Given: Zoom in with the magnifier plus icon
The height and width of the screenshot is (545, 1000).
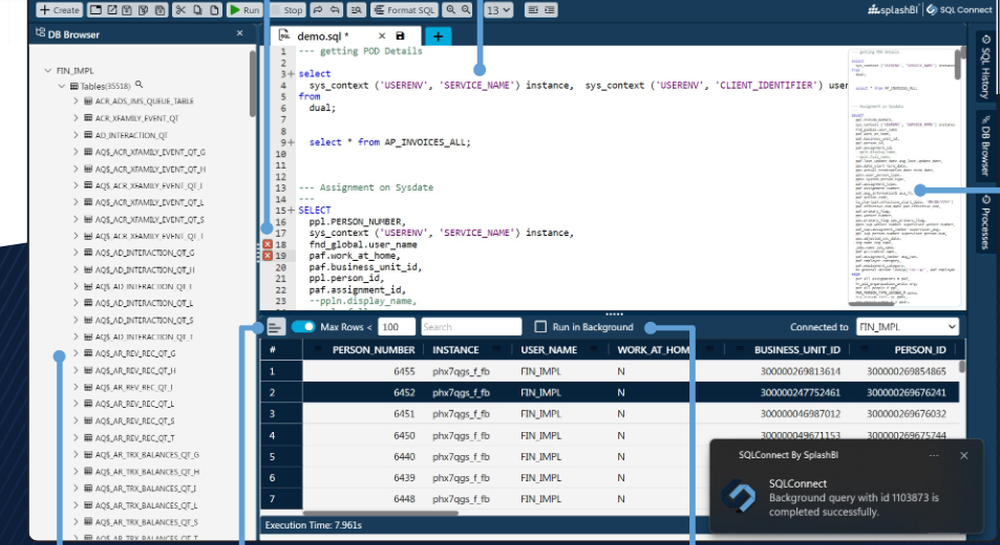Looking at the screenshot, I should point(451,10).
